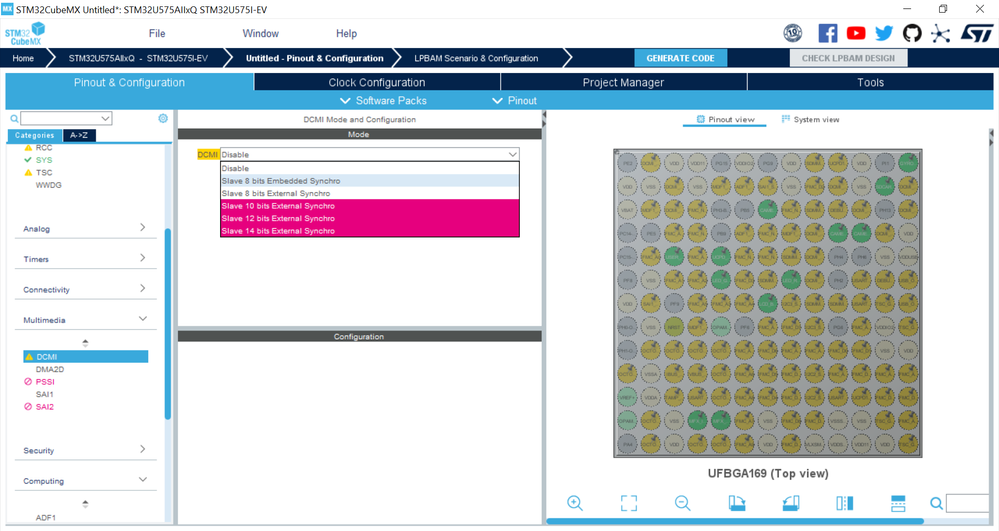The height and width of the screenshot is (531, 999).
Task: Open the DCMI mode dropdown arrow
Action: [512, 154]
